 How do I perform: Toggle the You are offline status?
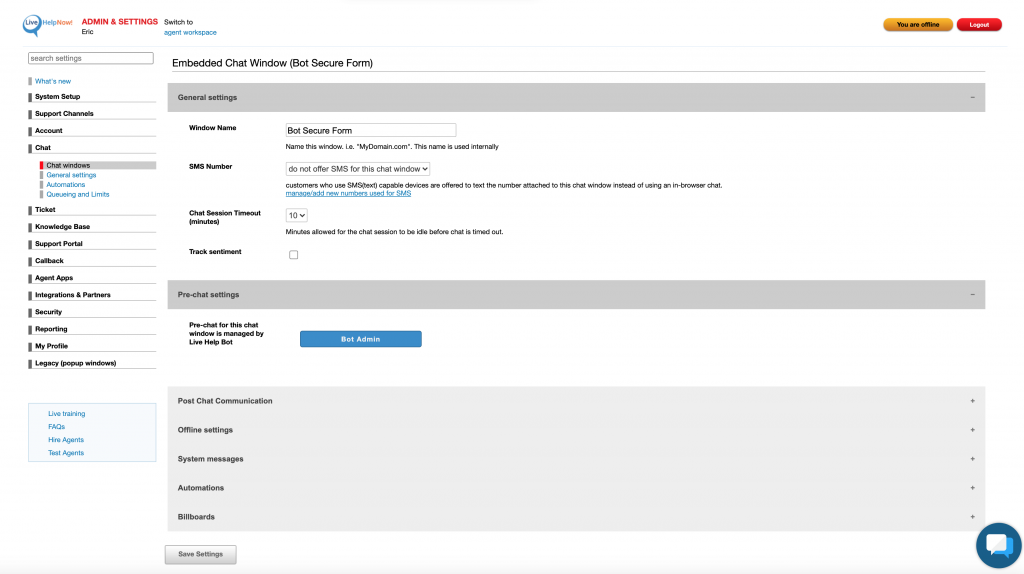[x=917, y=25]
